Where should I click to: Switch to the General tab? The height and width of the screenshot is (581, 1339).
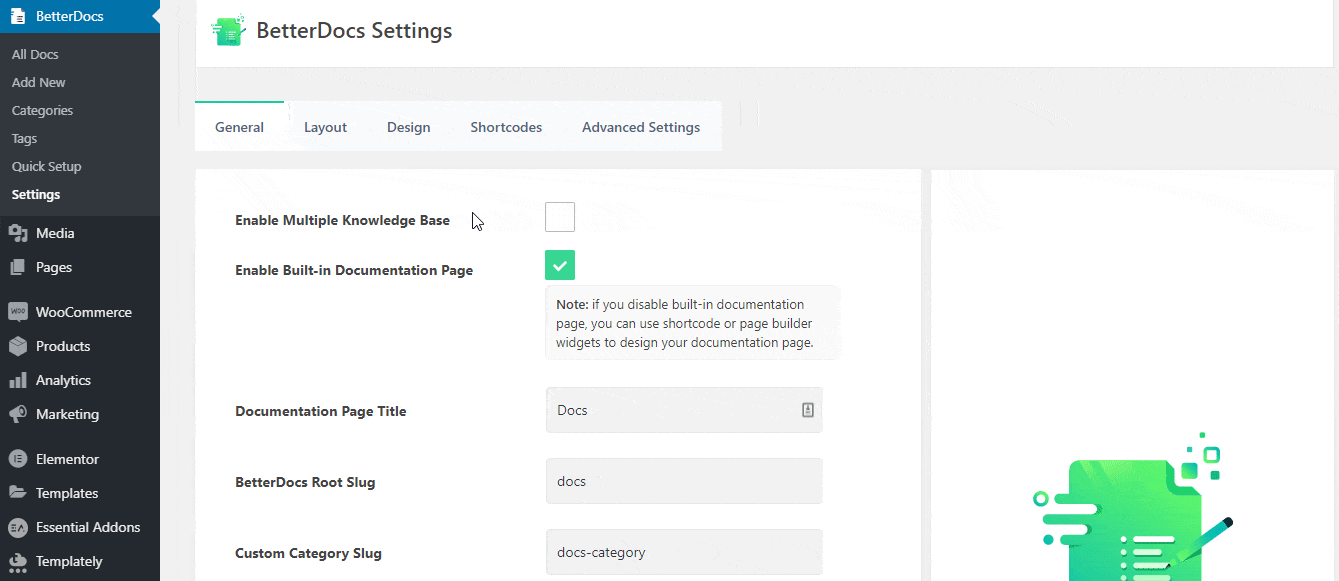pyautogui.click(x=240, y=127)
